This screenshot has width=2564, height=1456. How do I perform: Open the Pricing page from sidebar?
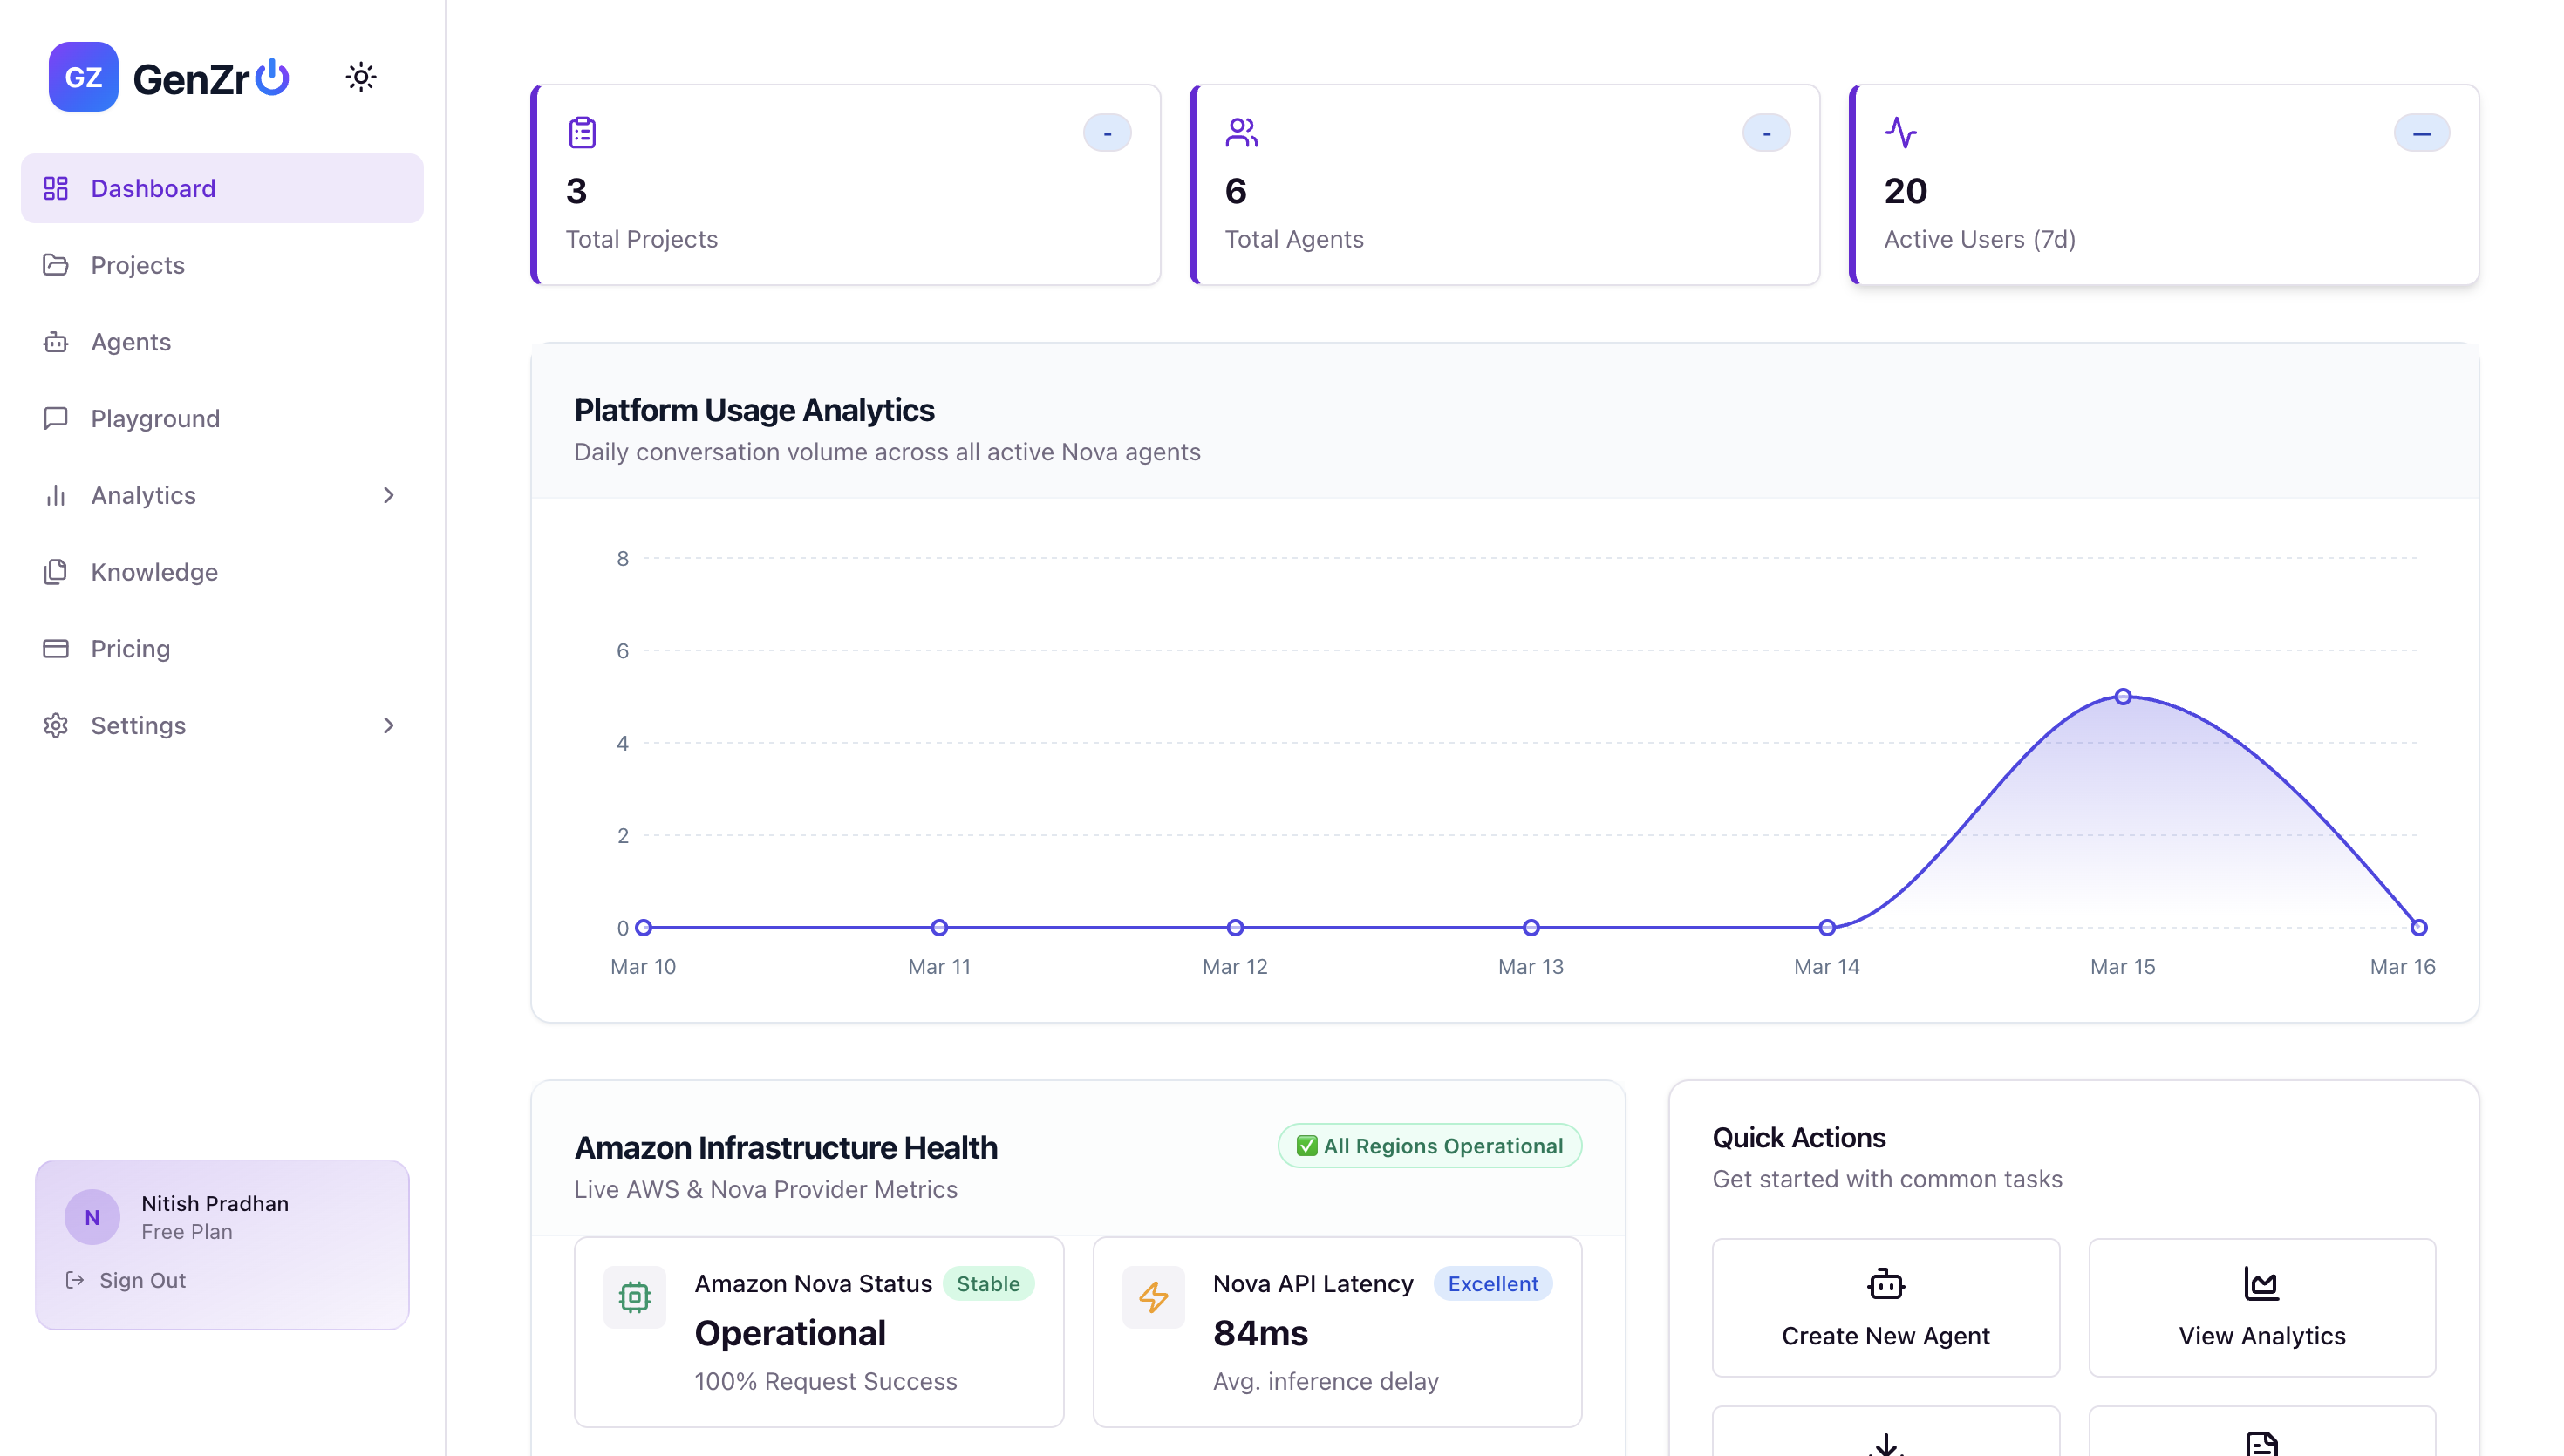pyautogui.click(x=130, y=648)
